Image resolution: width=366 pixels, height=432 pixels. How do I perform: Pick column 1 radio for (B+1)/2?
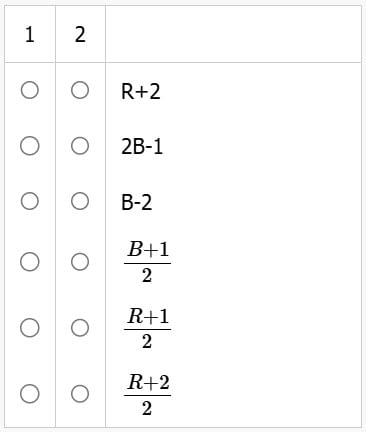coord(30,262)
